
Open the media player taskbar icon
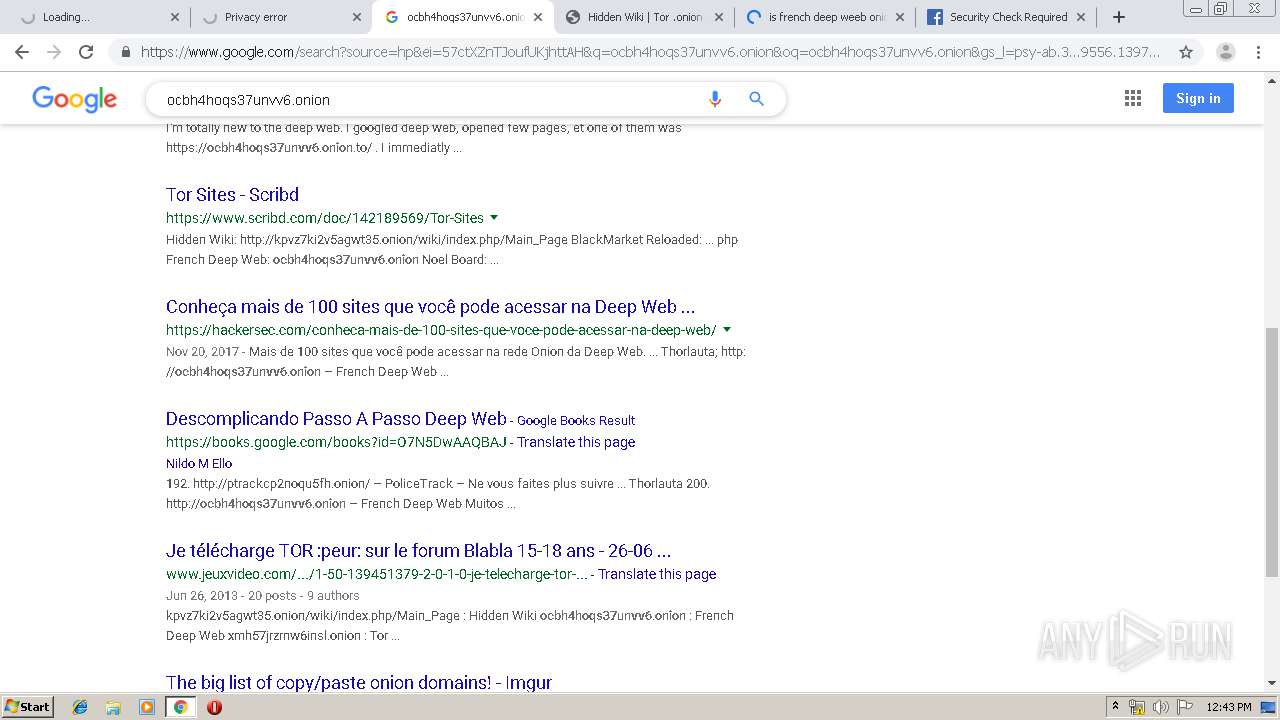point(147,707)
